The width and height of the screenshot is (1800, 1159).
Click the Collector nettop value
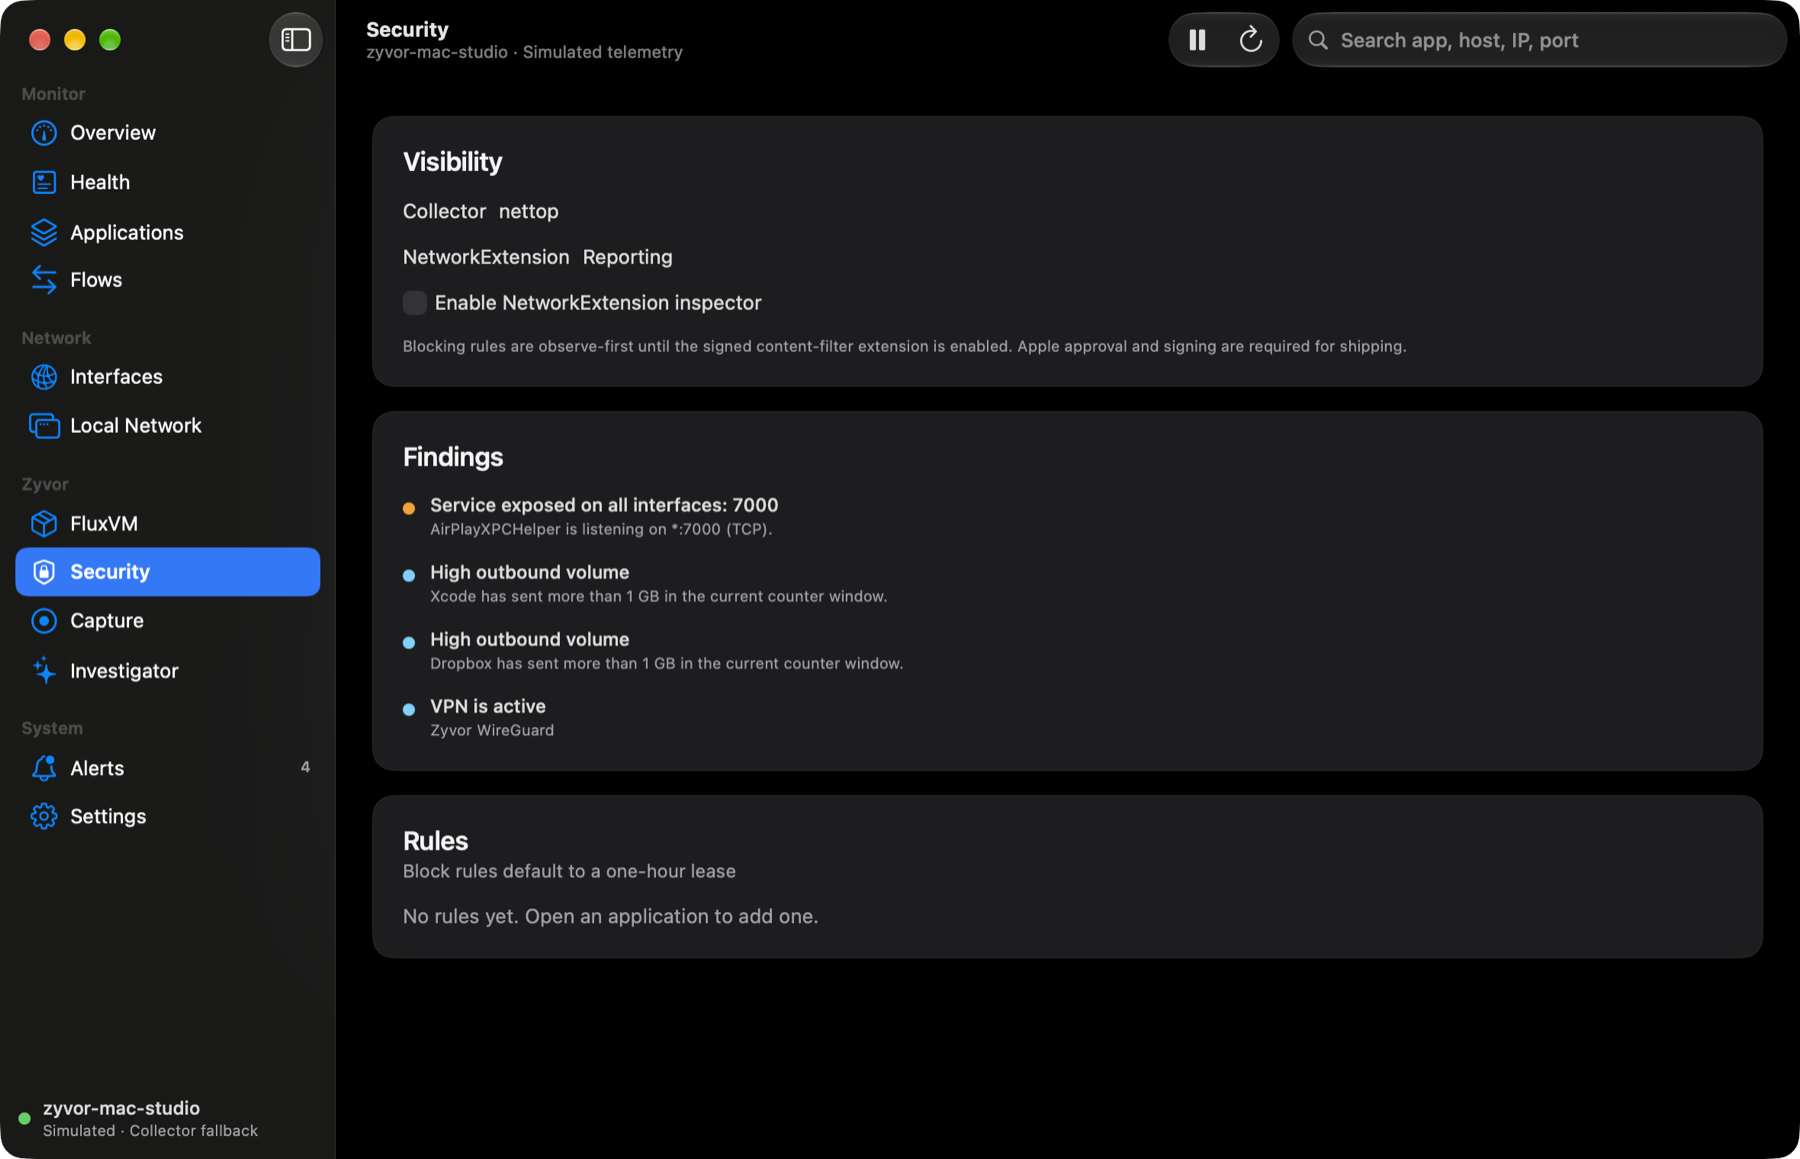[x=529, y=212]
